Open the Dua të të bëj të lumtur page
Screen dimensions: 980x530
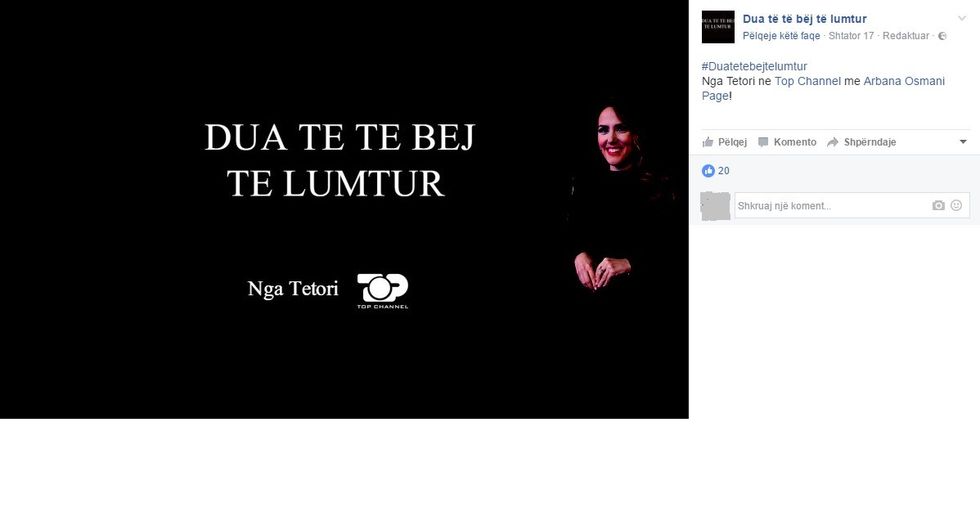click(804, 19)
